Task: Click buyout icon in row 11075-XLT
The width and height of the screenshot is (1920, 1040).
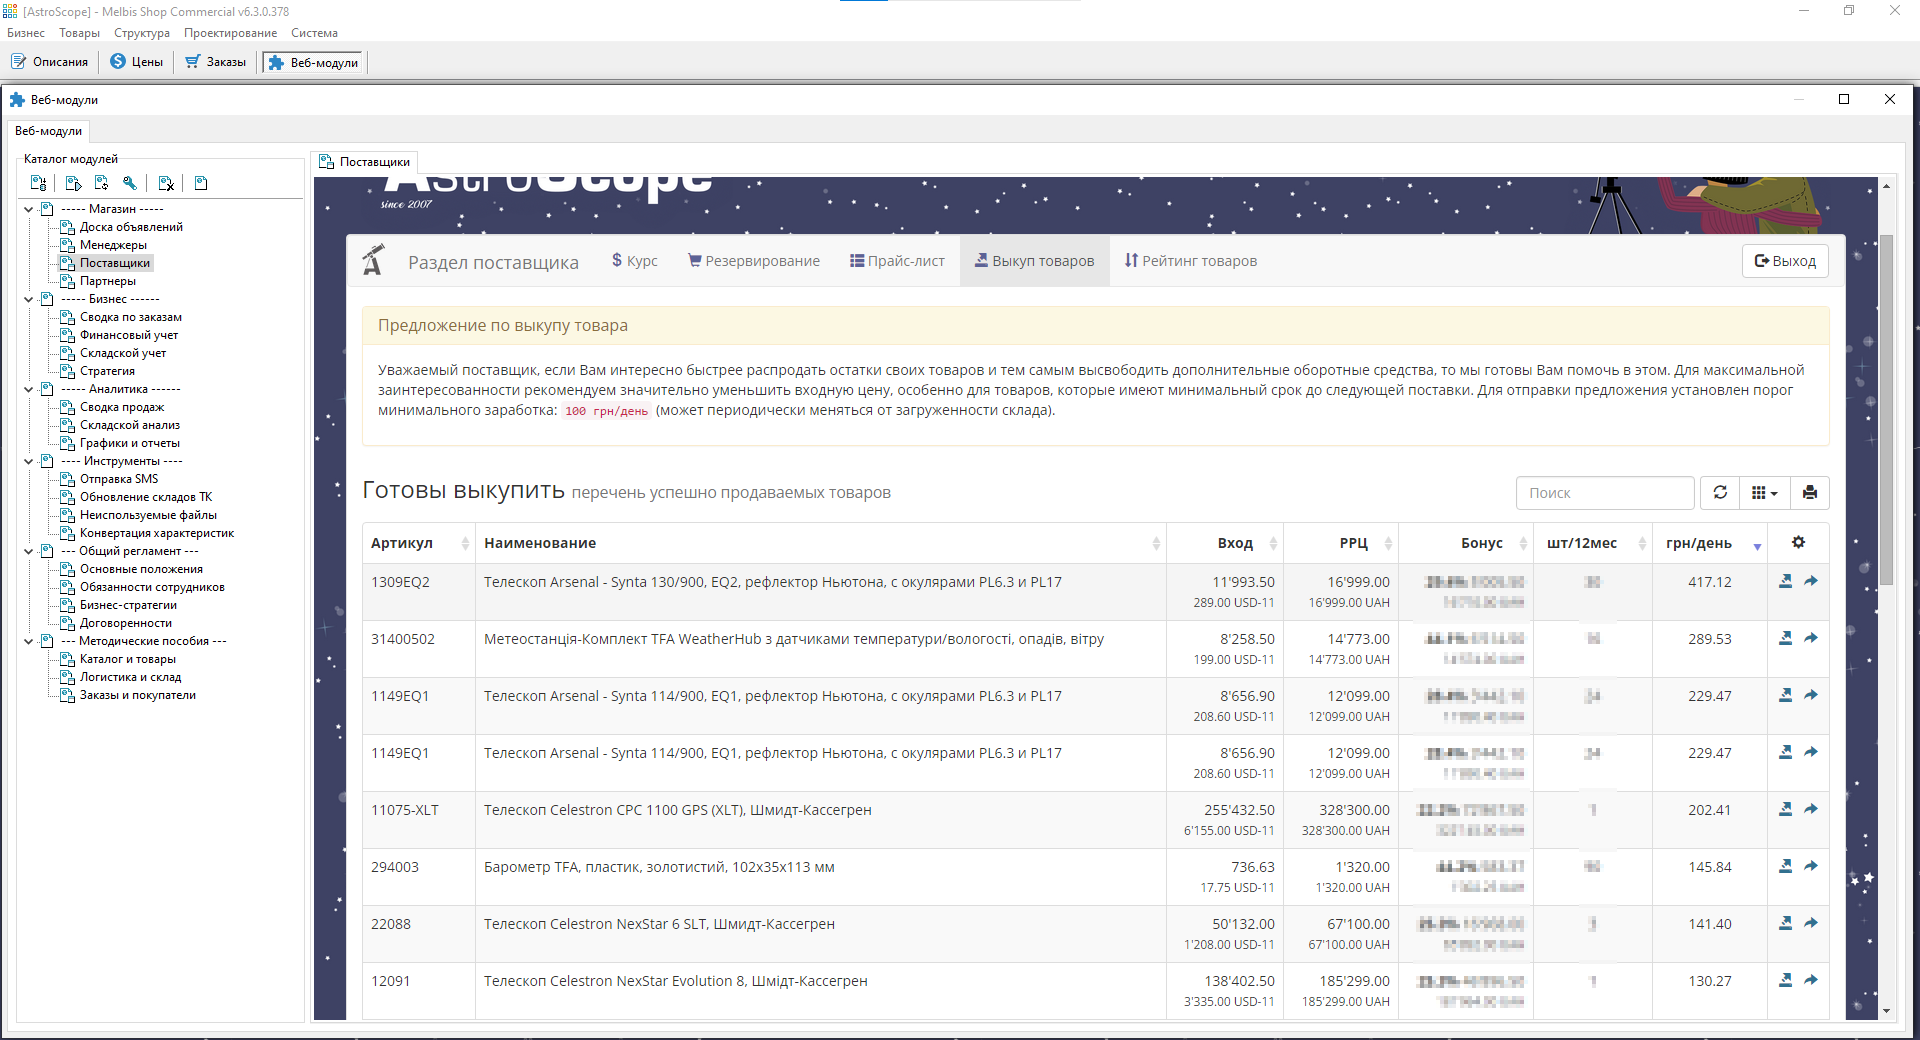Action: [x=1785, y=809]
